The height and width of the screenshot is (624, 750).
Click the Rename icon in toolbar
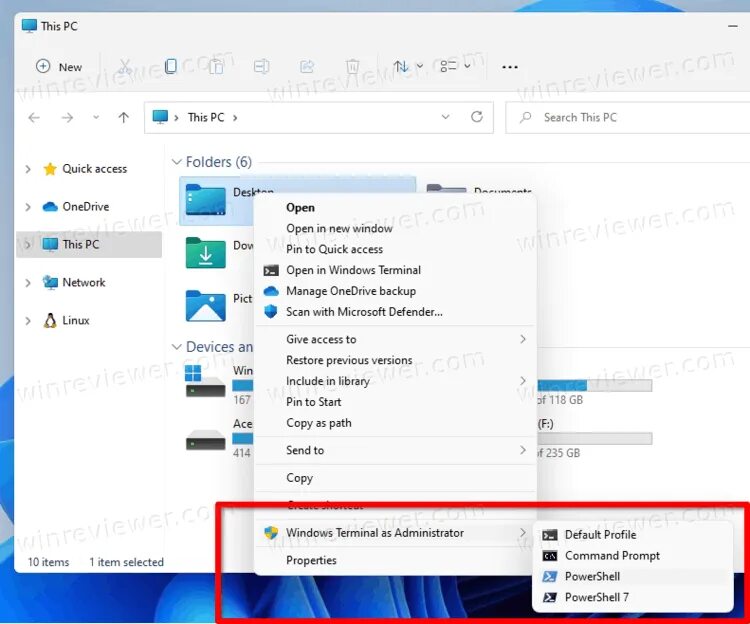[x=261, y=66]
